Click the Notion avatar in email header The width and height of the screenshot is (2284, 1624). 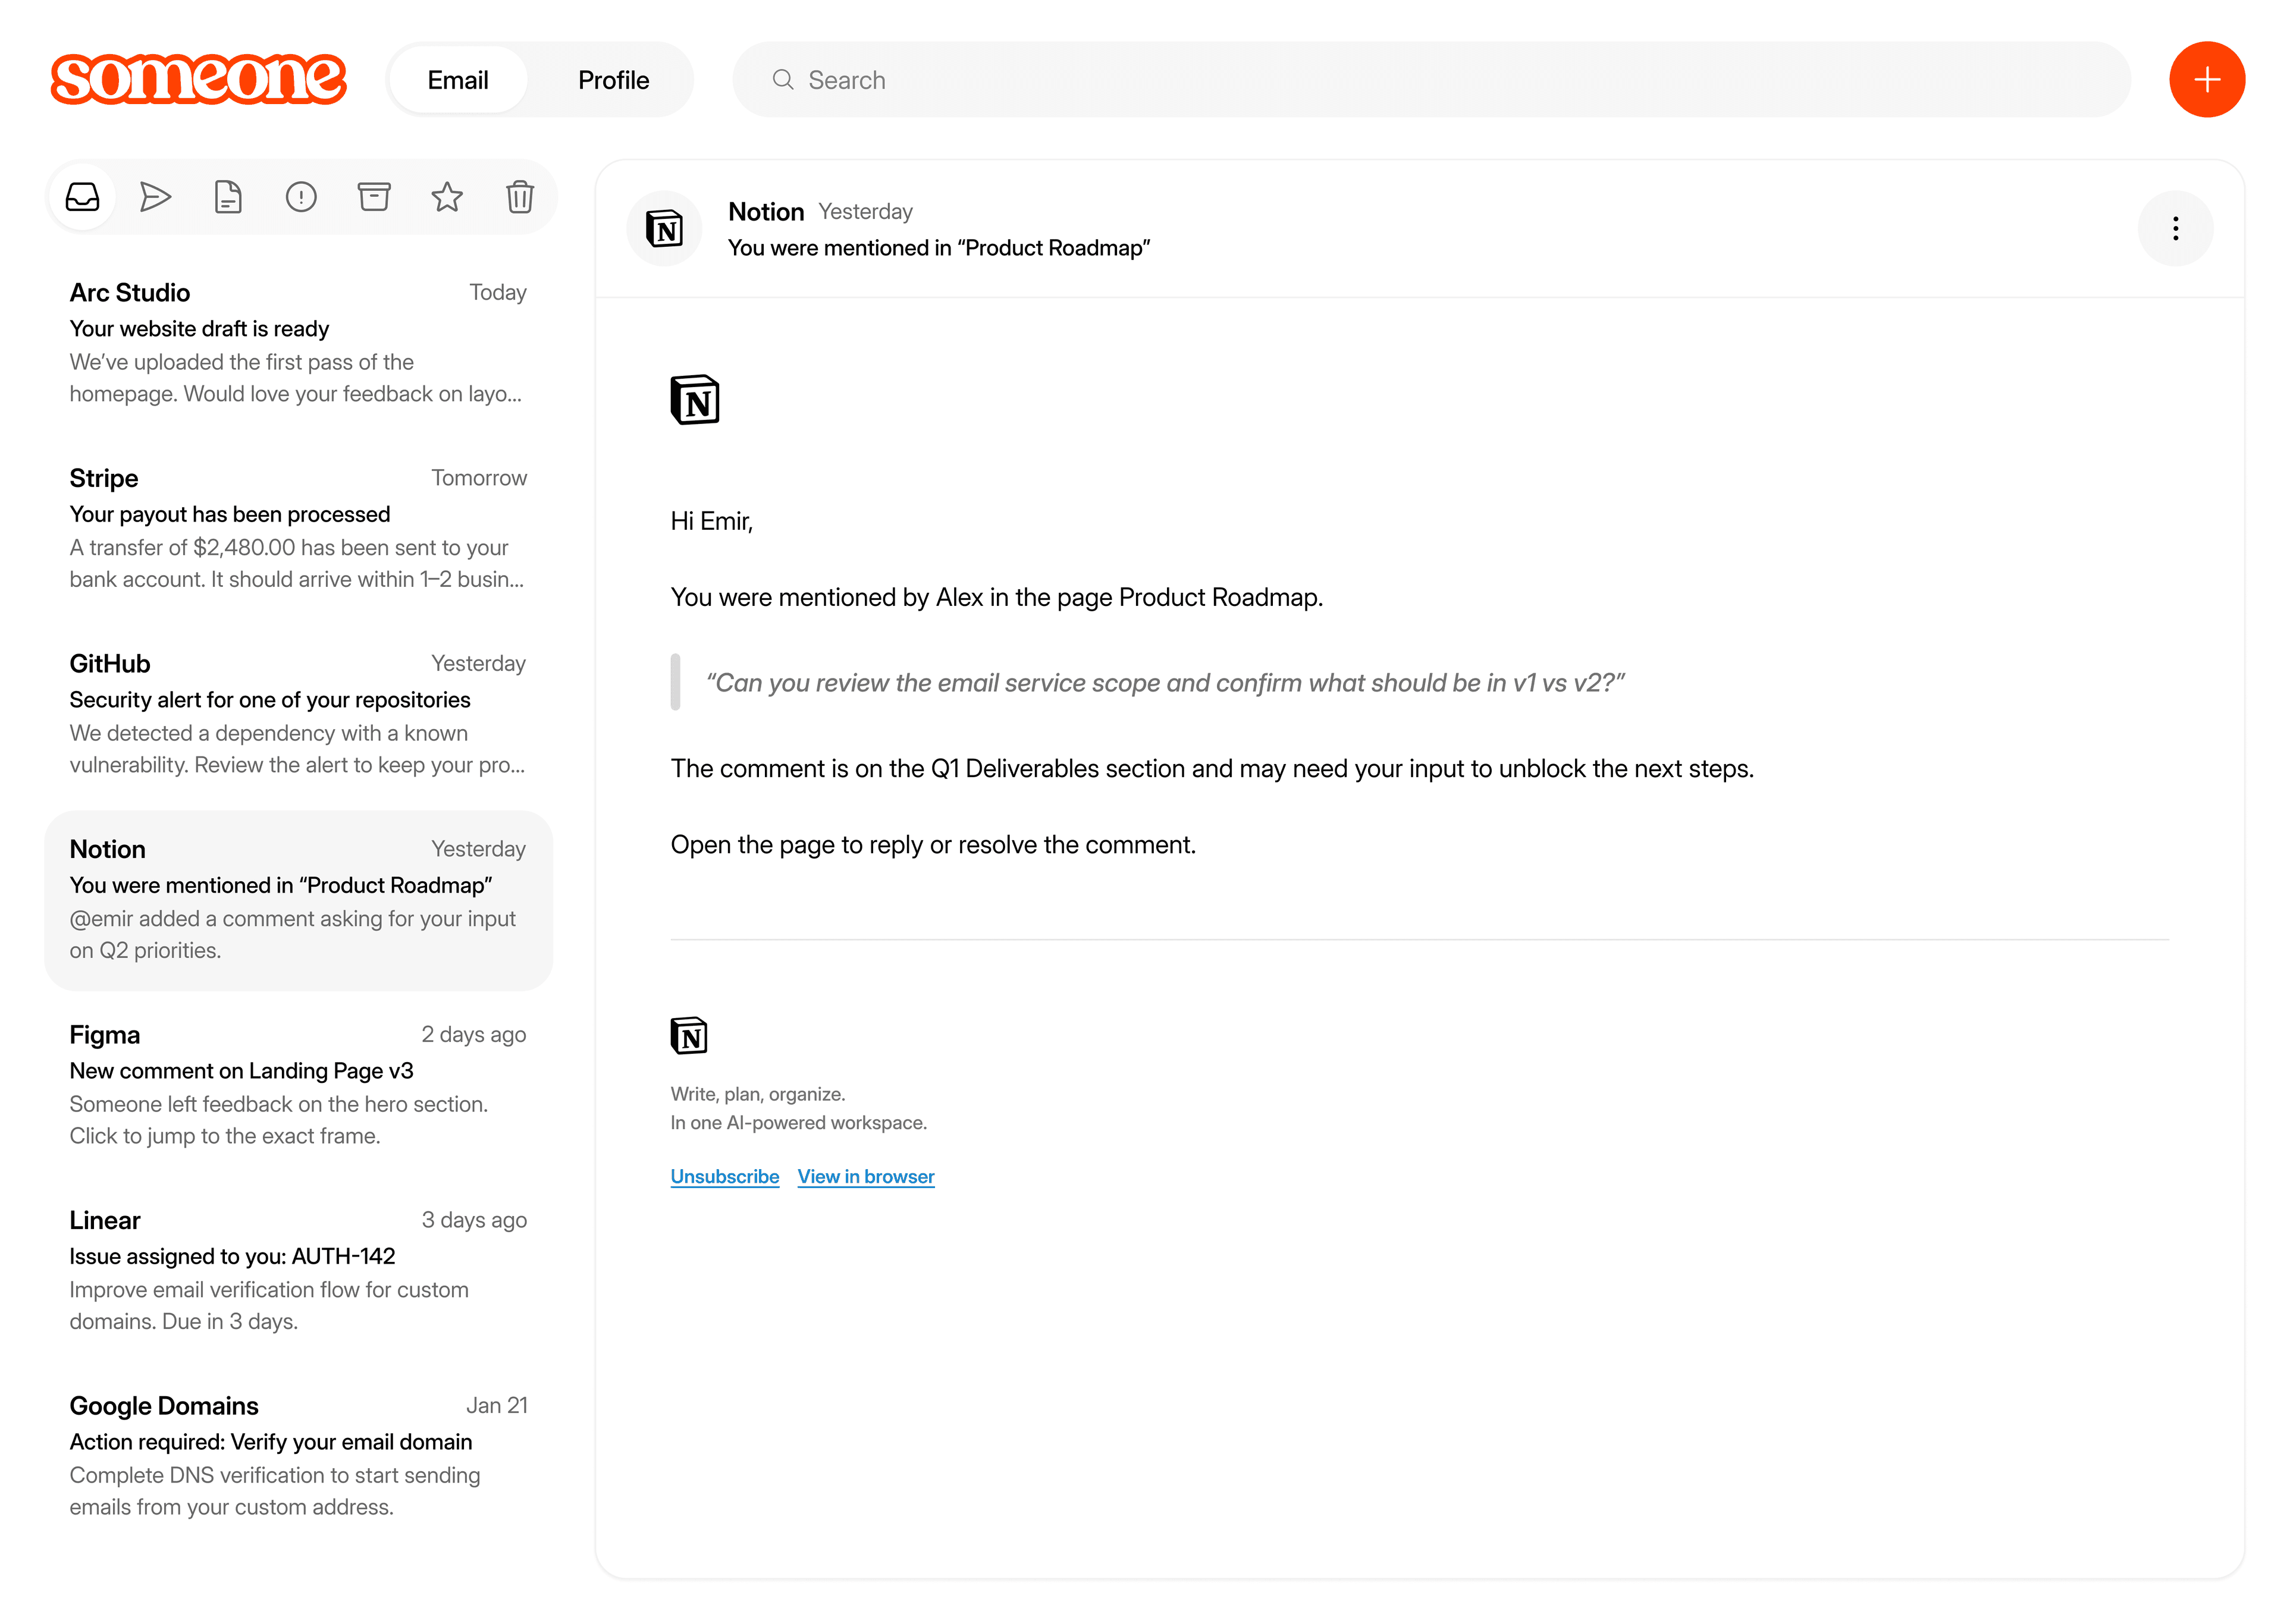coord(664,229)
